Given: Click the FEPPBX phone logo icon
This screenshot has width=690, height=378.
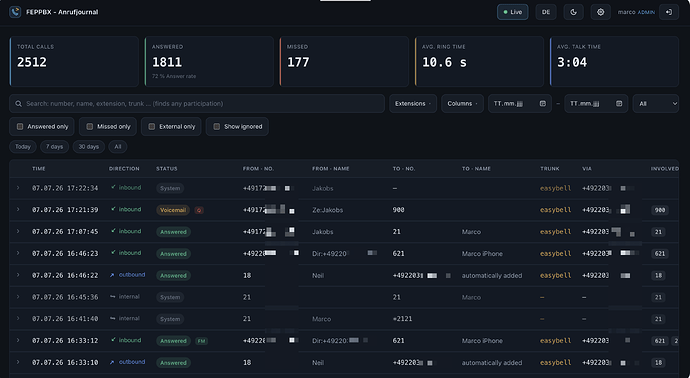Looking at the screenshot, I should click(15, 12).
